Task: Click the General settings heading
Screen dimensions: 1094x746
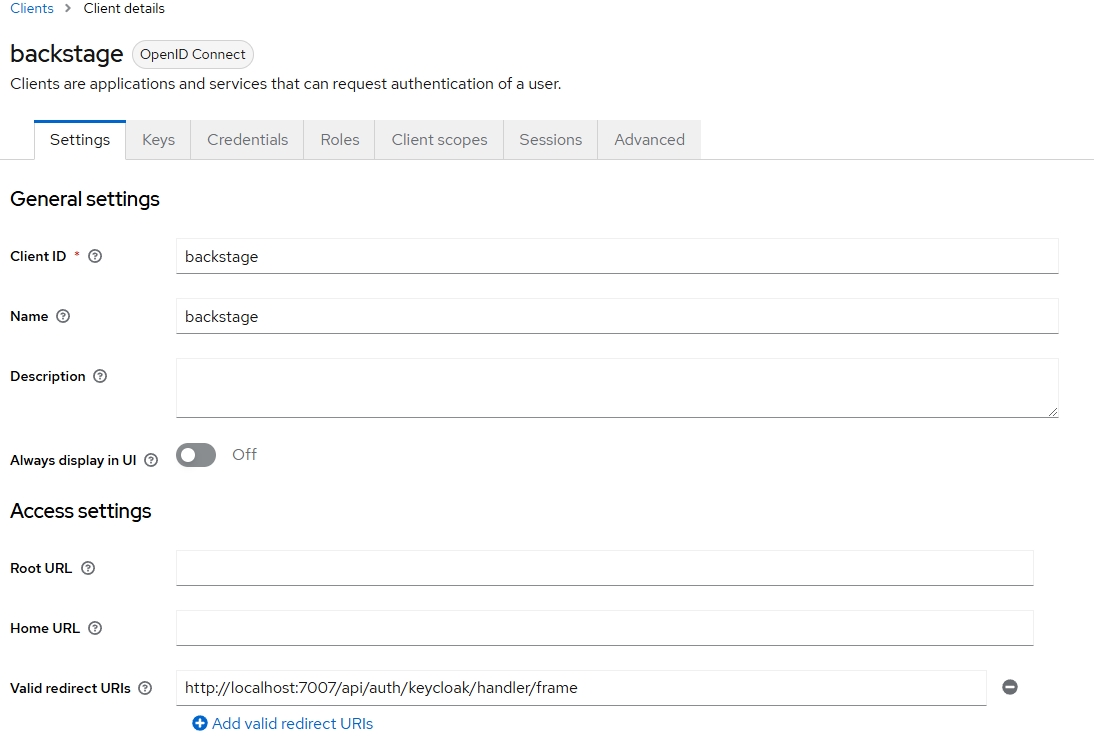Action: [85, 199]
